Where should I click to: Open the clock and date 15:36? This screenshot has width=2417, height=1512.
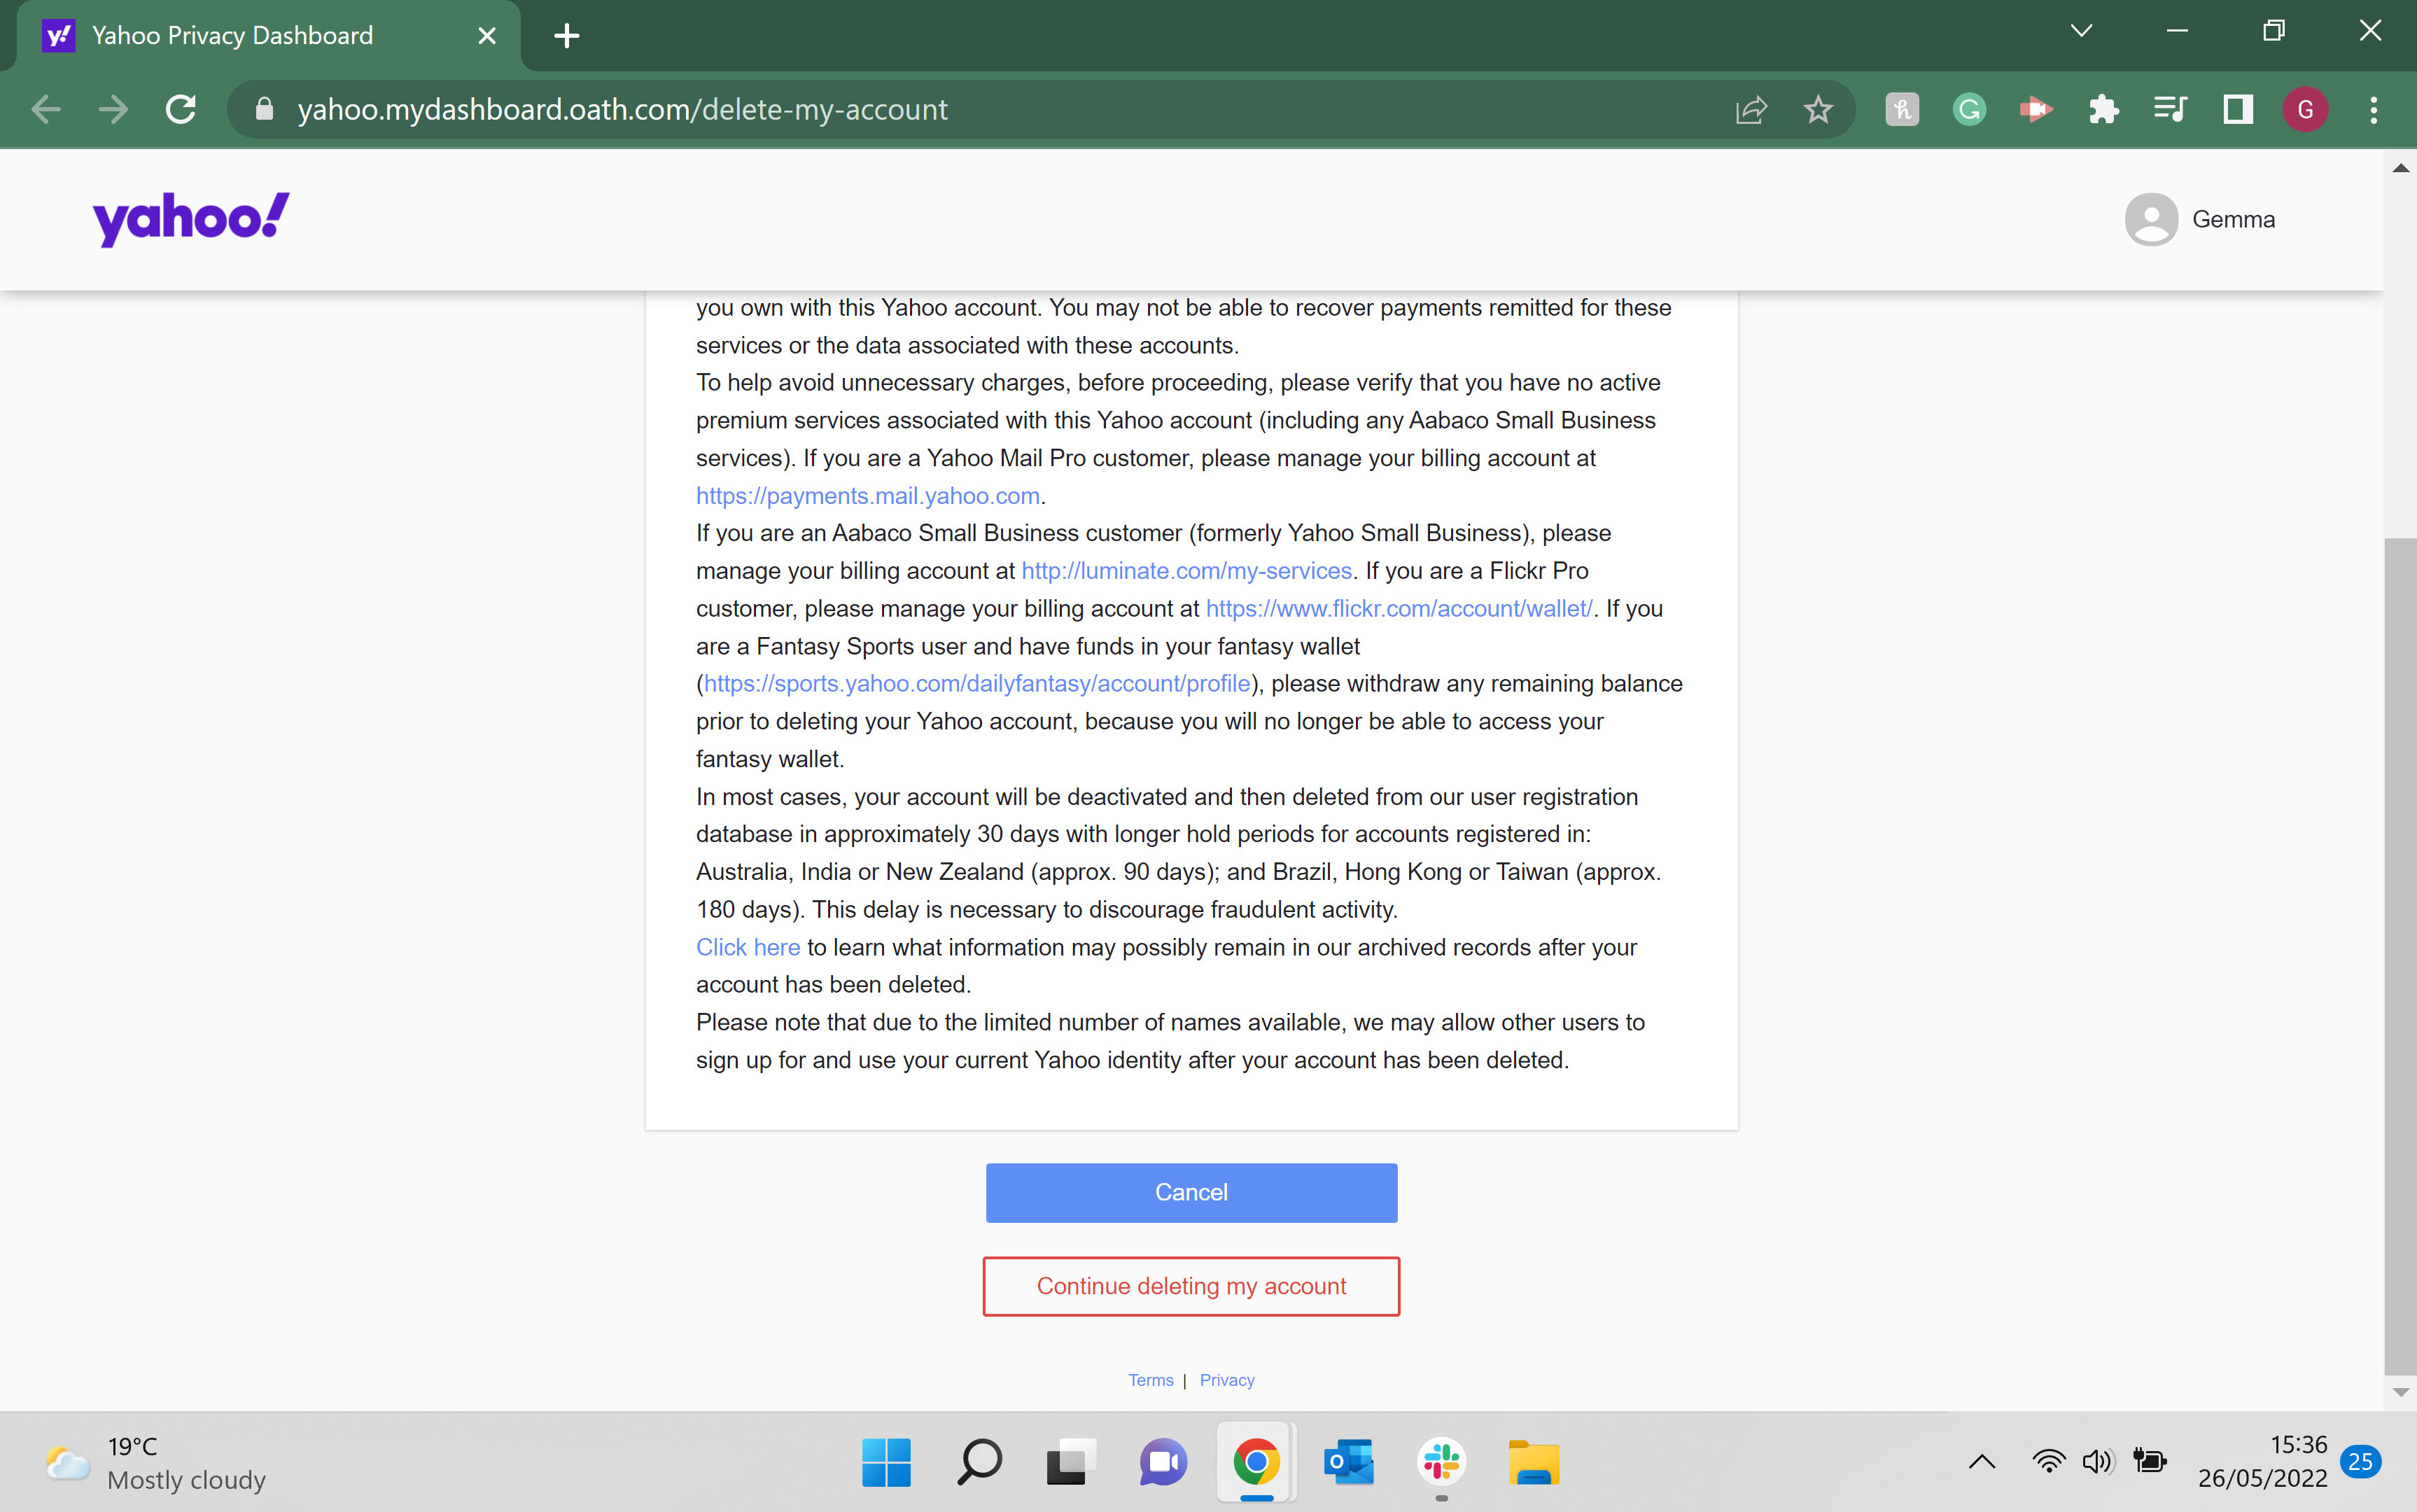coord(2262,1462)
